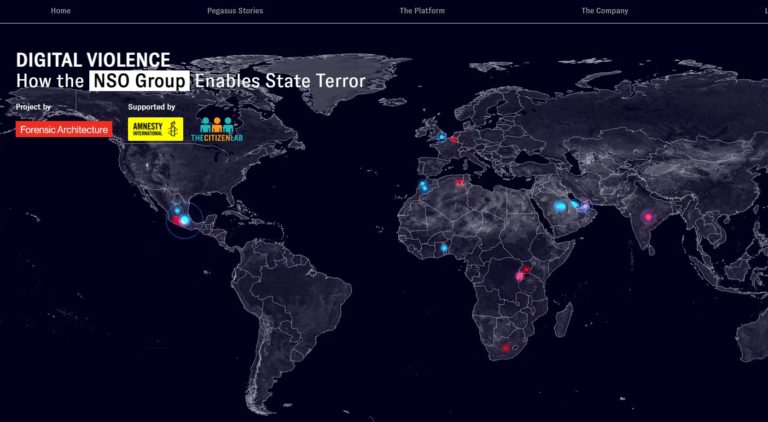The width and height of the screenshot is (768, 422).
Task: Click the Amnesty International yellow logo
Action: coord(156,129)
